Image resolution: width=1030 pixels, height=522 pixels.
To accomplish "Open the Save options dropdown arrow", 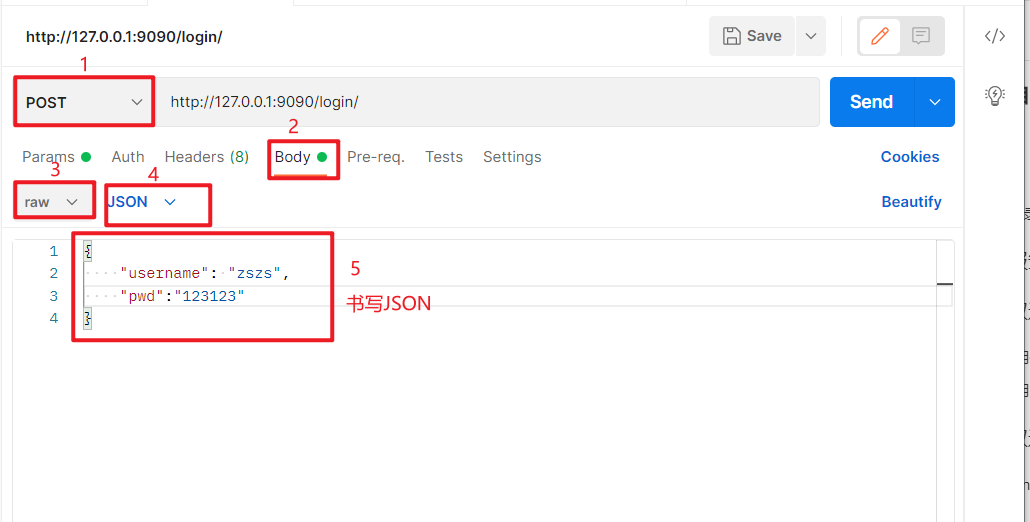I will click(811, 36).
